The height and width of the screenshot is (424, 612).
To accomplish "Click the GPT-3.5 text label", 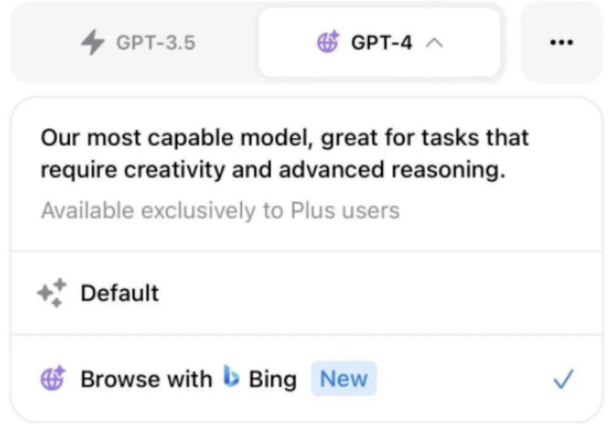I will pyautogui.click(x=155, y=43).
